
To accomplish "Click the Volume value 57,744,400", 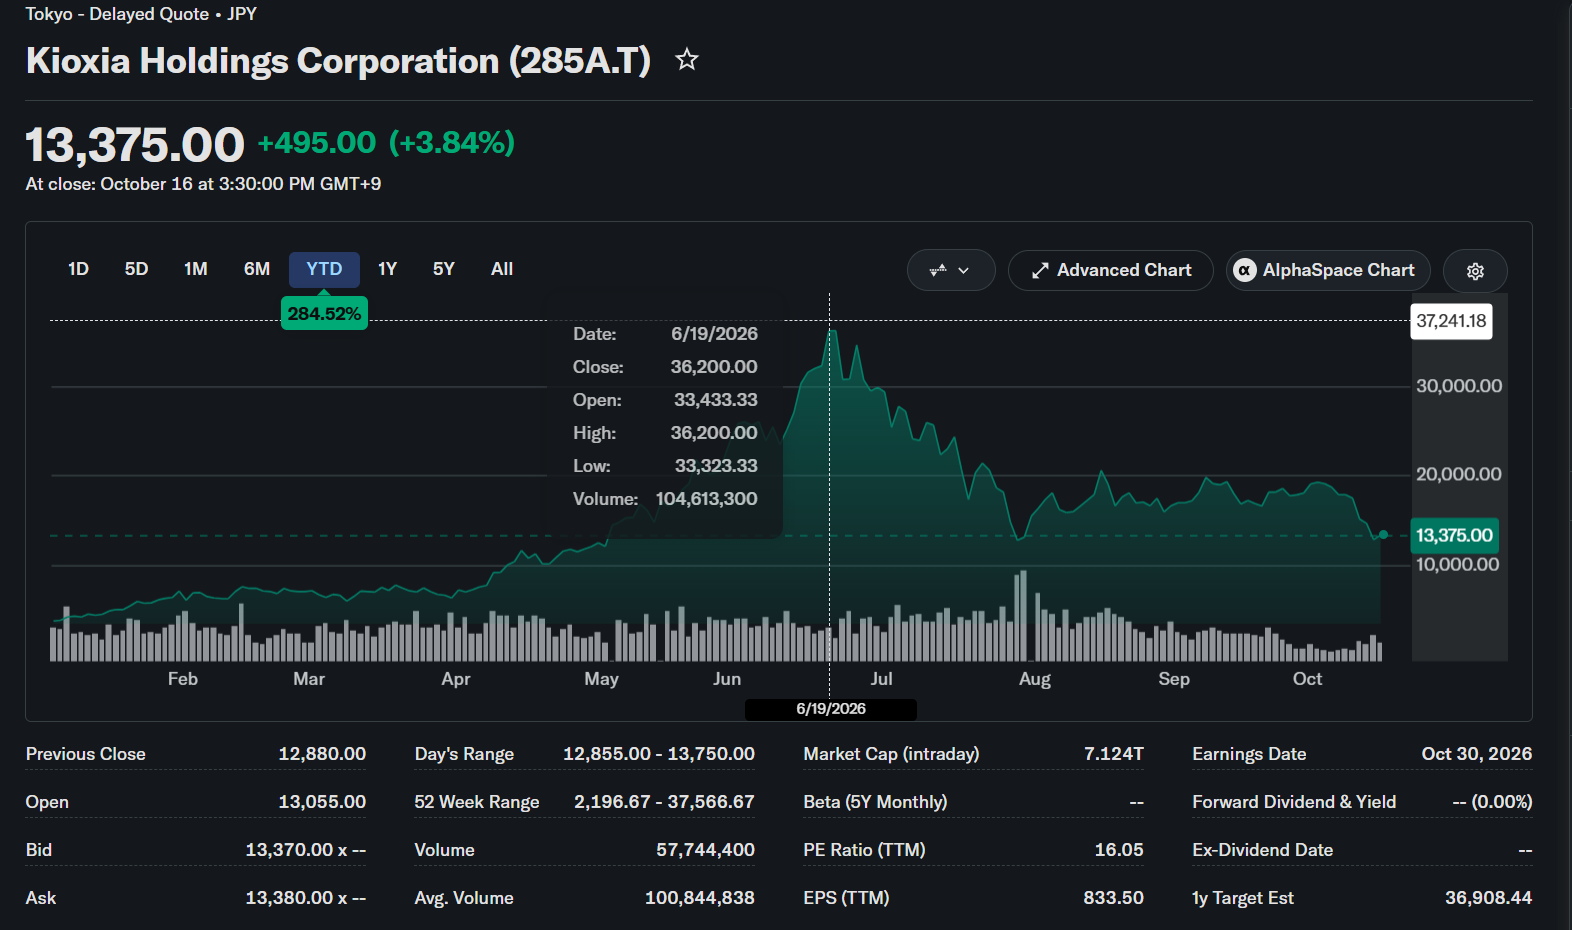I will tap(705, 850).
